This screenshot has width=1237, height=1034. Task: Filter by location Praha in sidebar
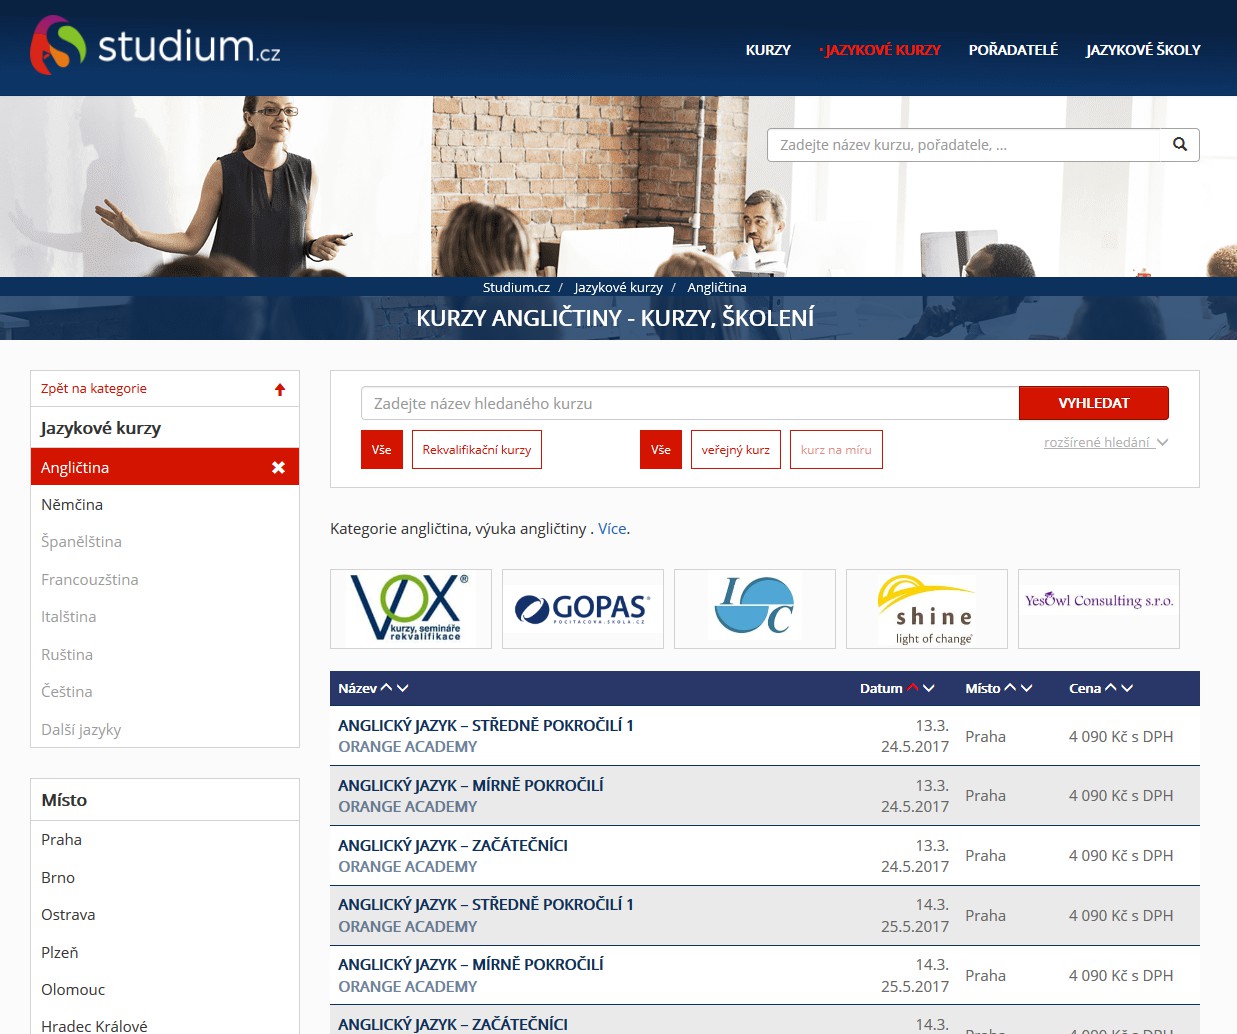(165, 840)
